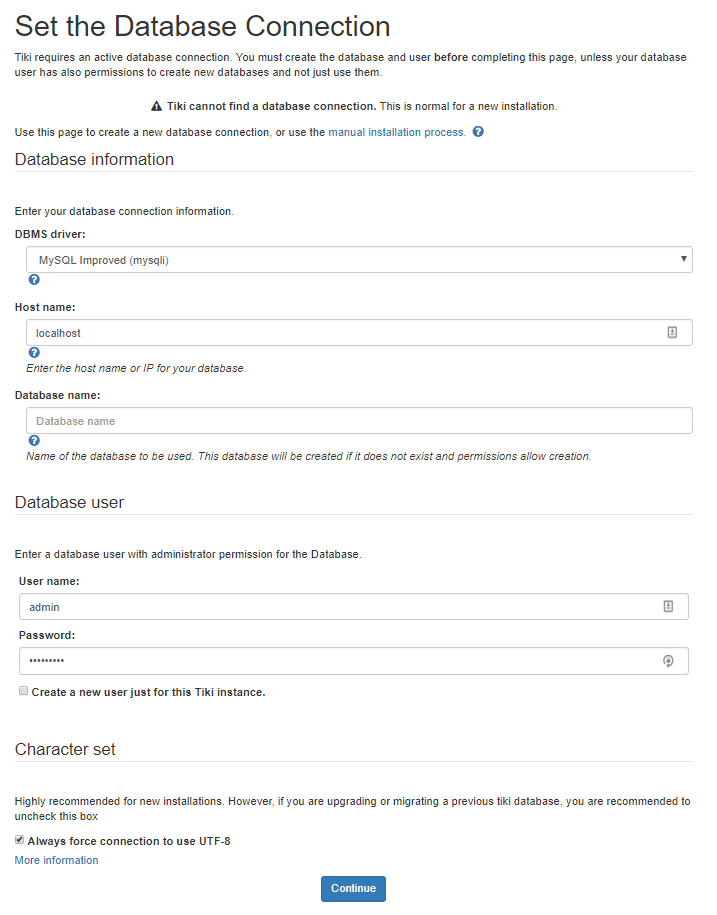Click autofill icon inside User name field
Image resolution: width=717 pixels, height=915 pixels.
(x=668, y=606)
